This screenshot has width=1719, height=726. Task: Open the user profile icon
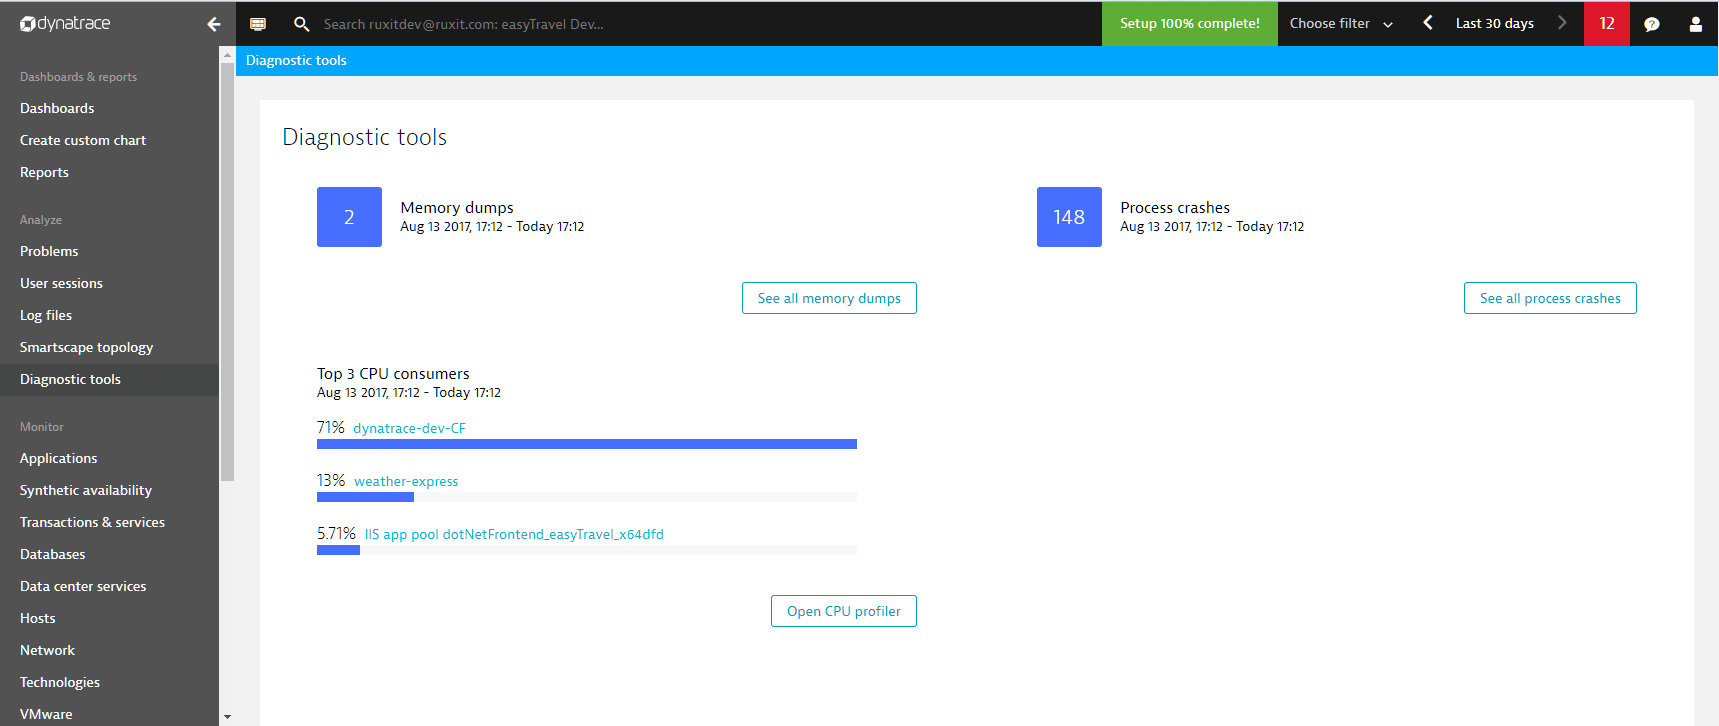tap(1696, 24)
